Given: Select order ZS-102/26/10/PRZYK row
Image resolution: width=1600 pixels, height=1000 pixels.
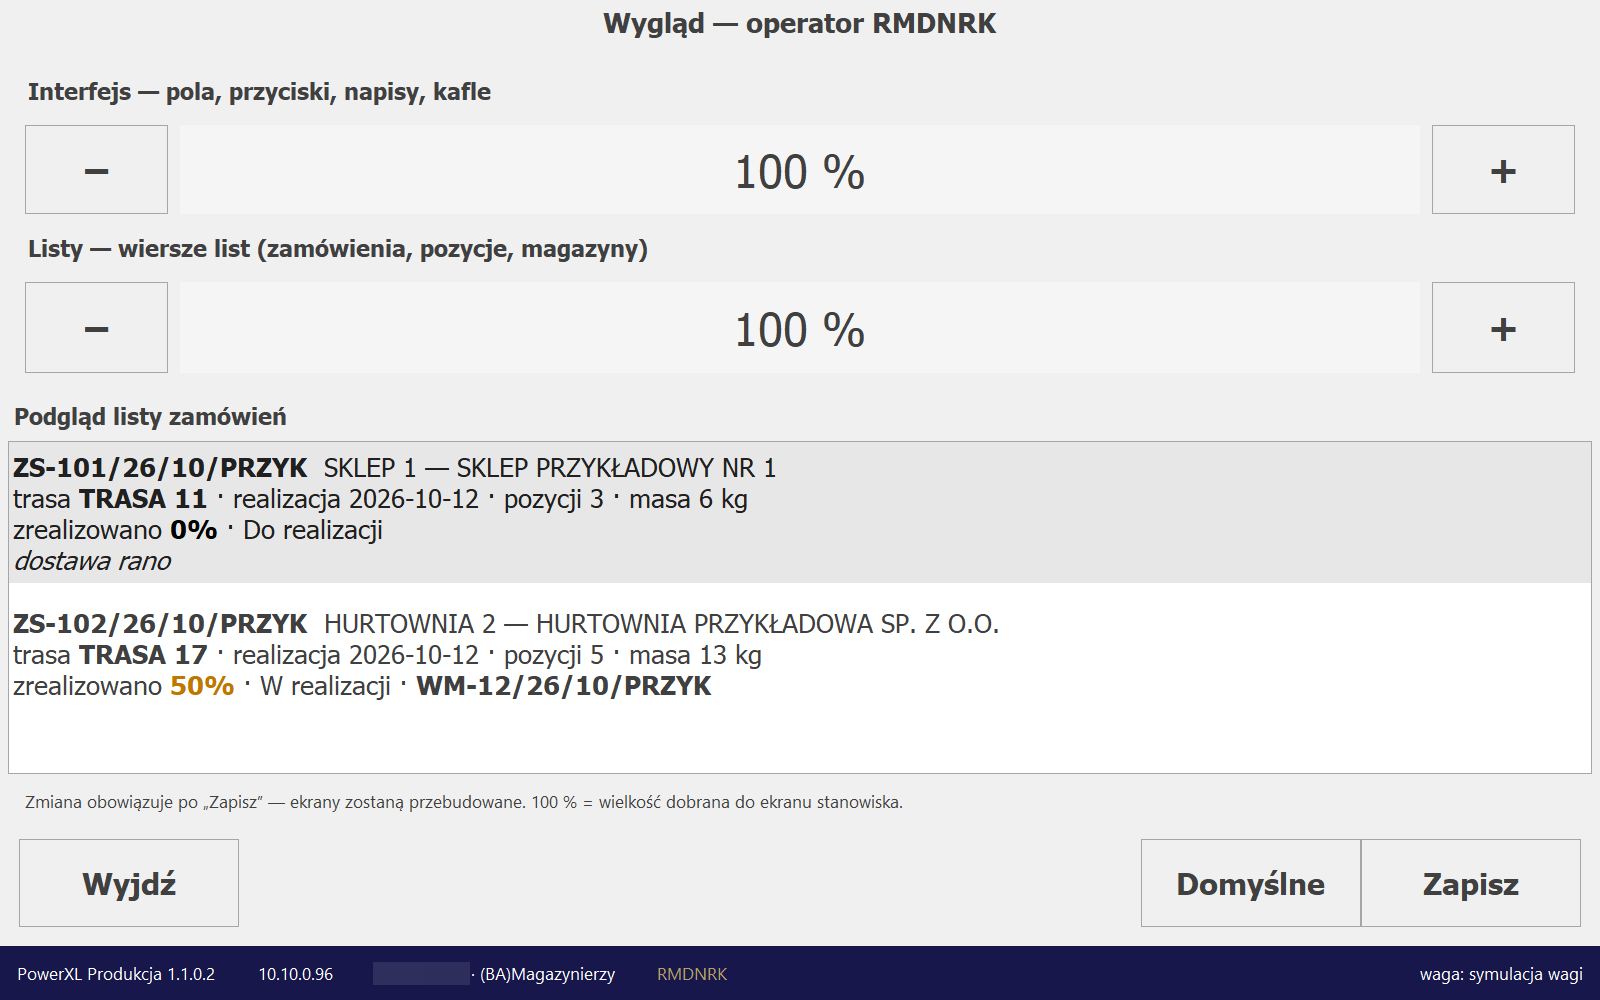Looking at the screenshot, I should [799, 654].
